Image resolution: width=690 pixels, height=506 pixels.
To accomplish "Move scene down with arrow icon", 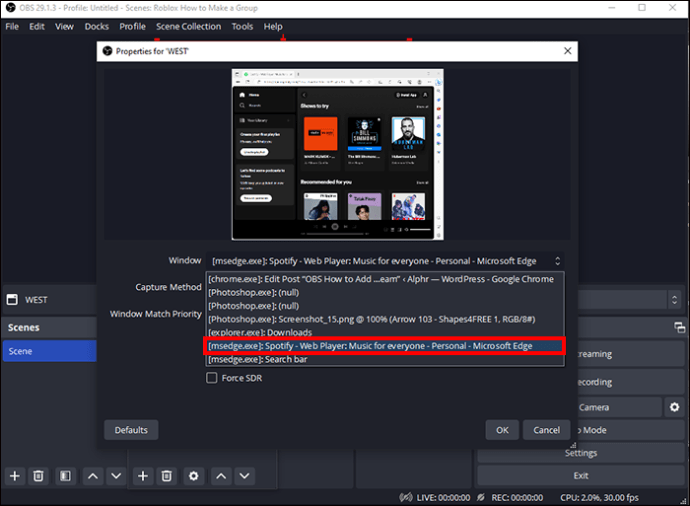I will [116, 476].
